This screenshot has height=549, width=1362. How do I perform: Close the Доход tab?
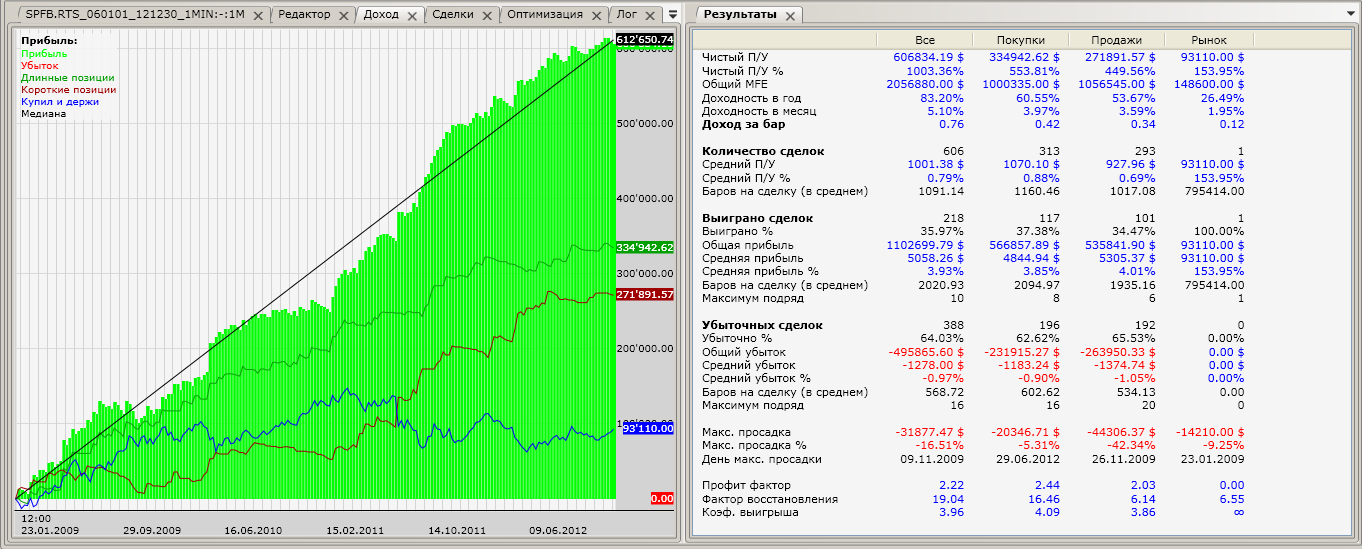413,16
